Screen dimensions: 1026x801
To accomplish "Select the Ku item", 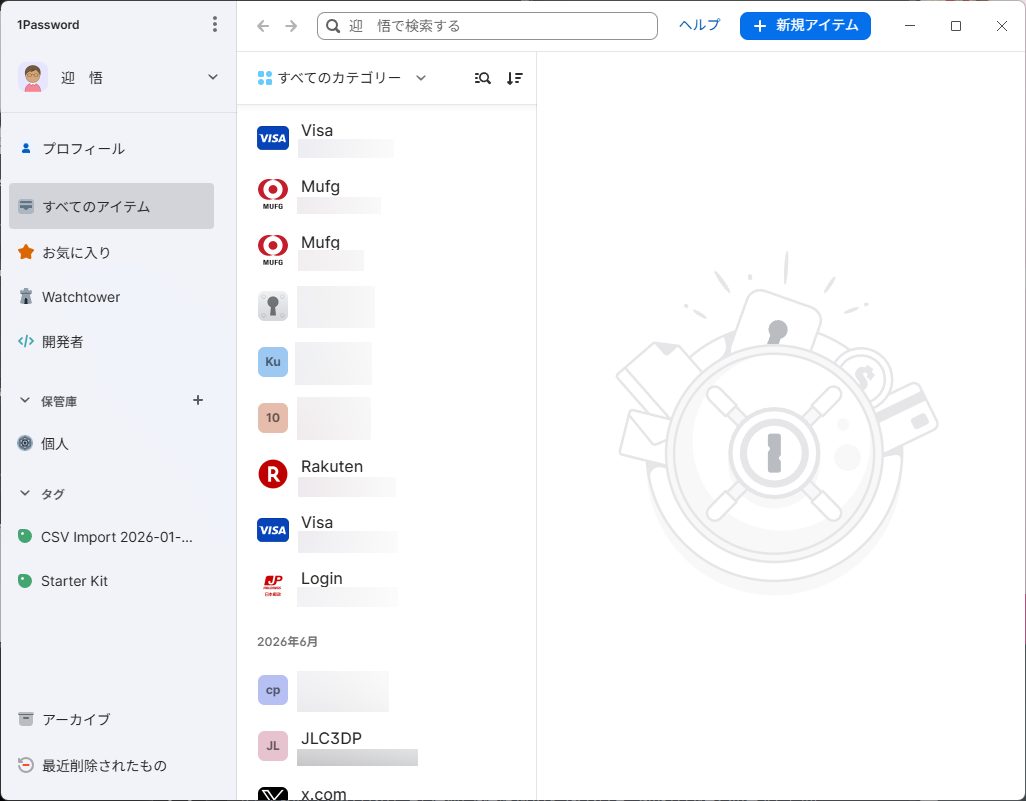I will 386,363.
